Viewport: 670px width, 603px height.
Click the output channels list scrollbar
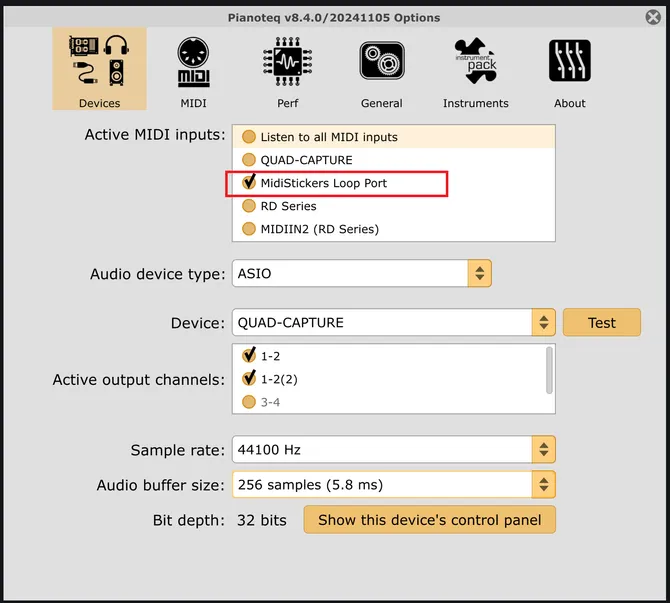click(x=549, y=370)
